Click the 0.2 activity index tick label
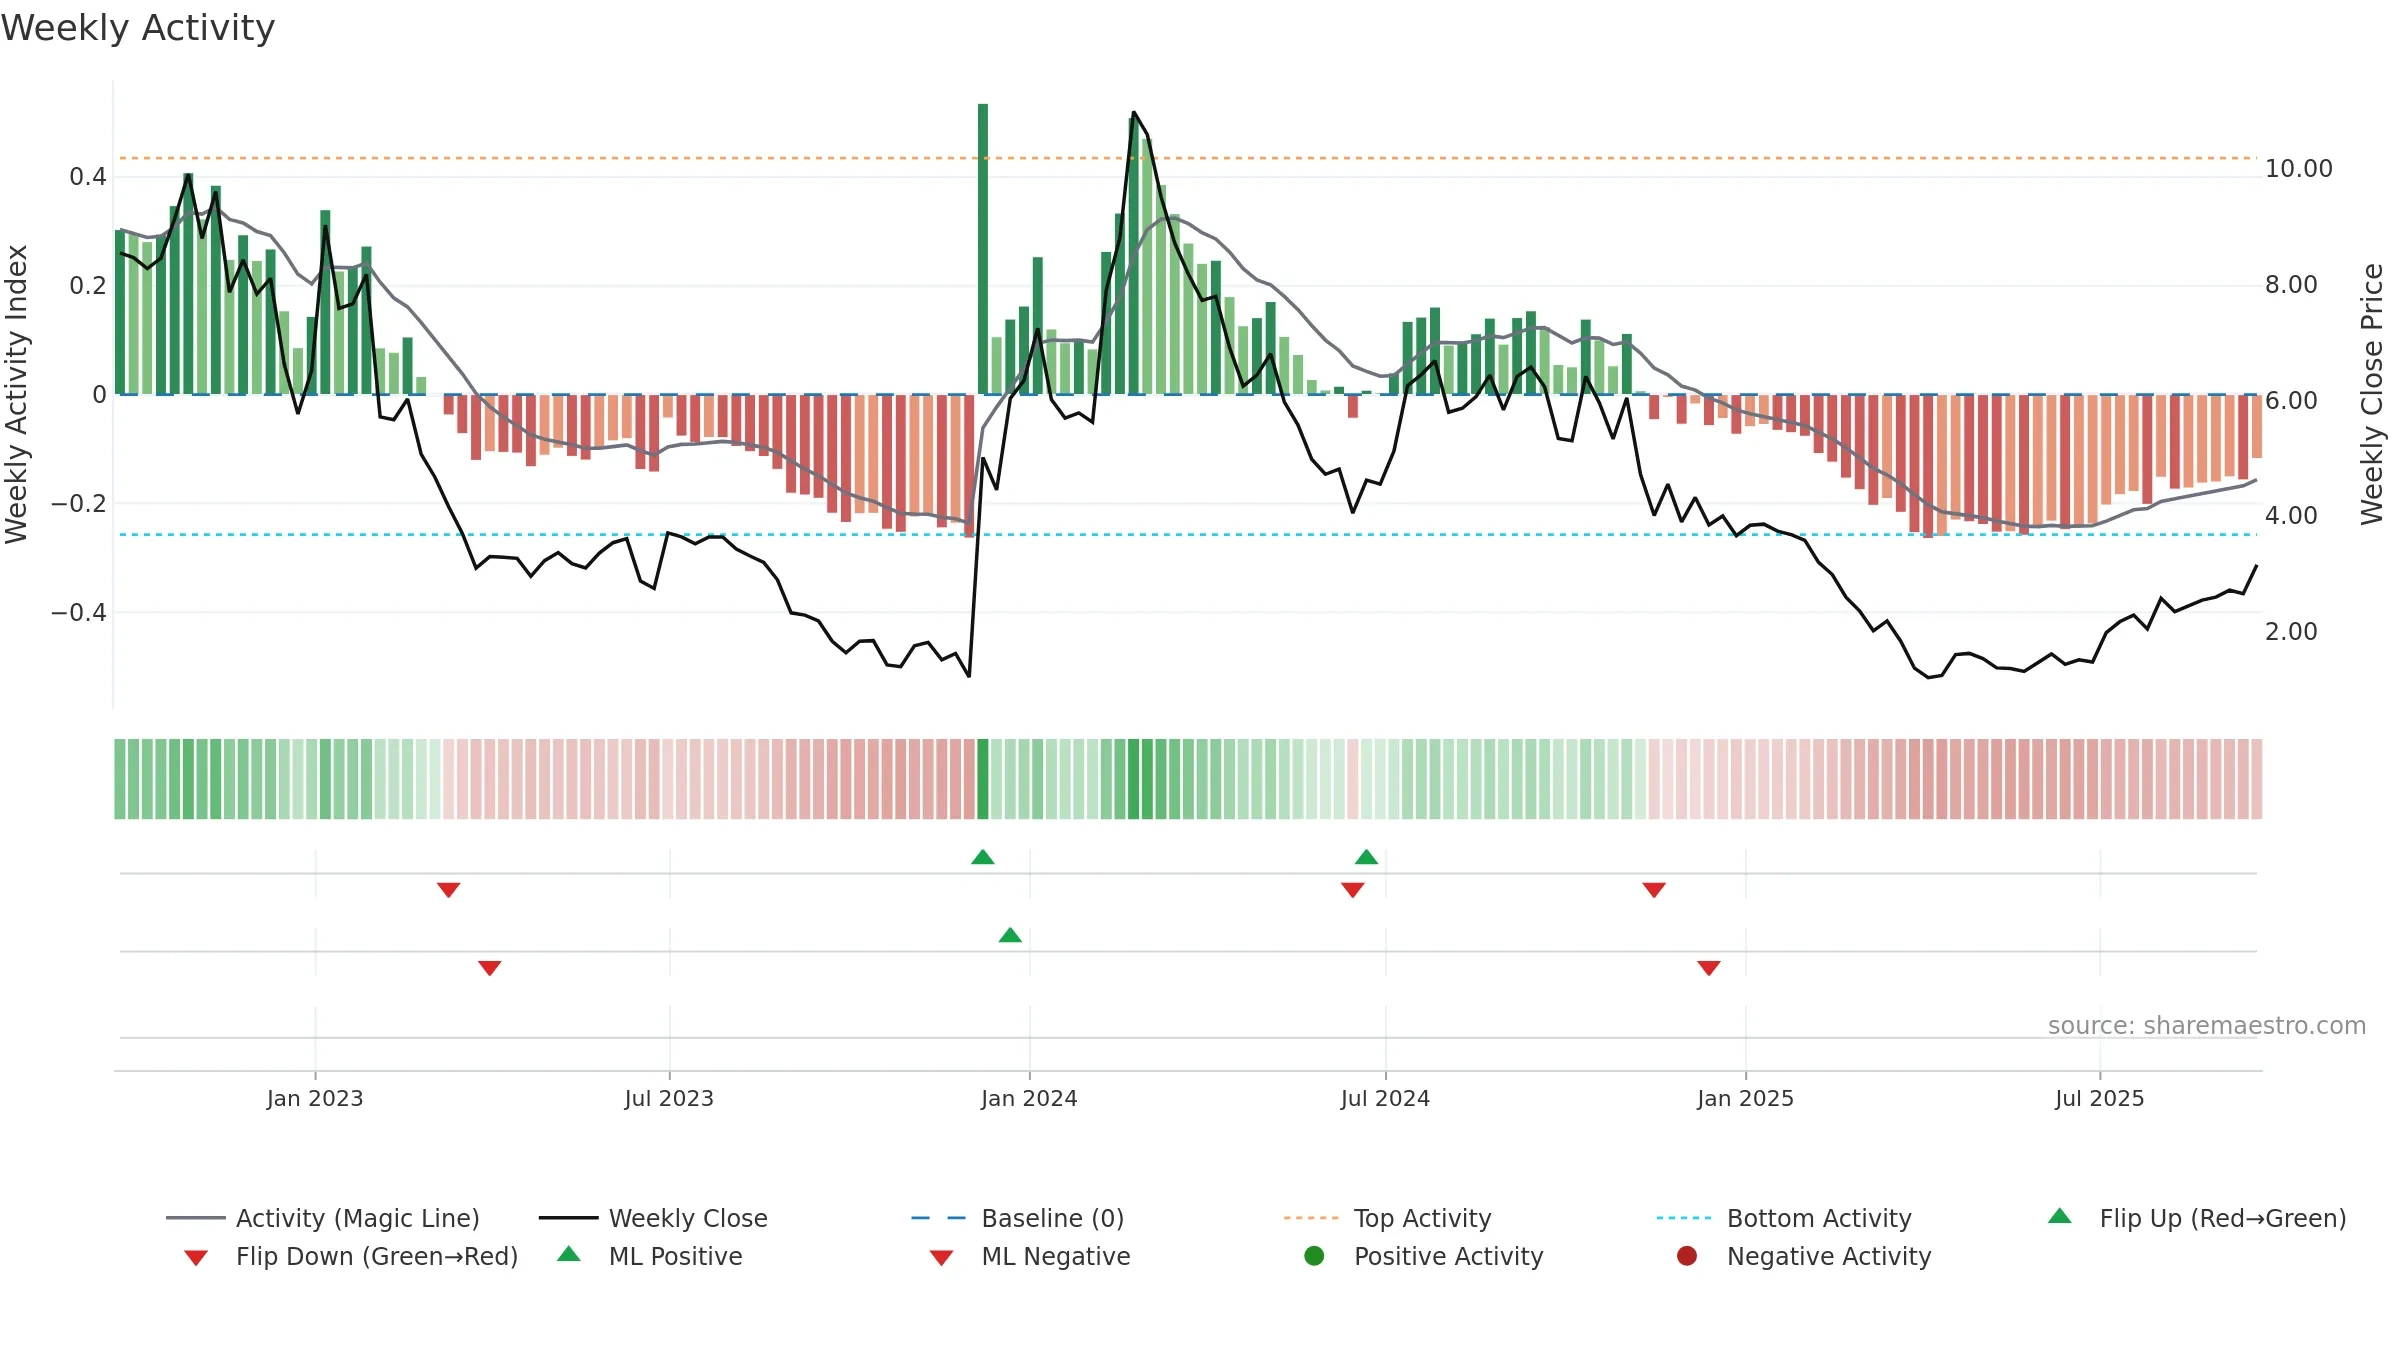The image size is (2400, 1350). (x=88, y=286)
